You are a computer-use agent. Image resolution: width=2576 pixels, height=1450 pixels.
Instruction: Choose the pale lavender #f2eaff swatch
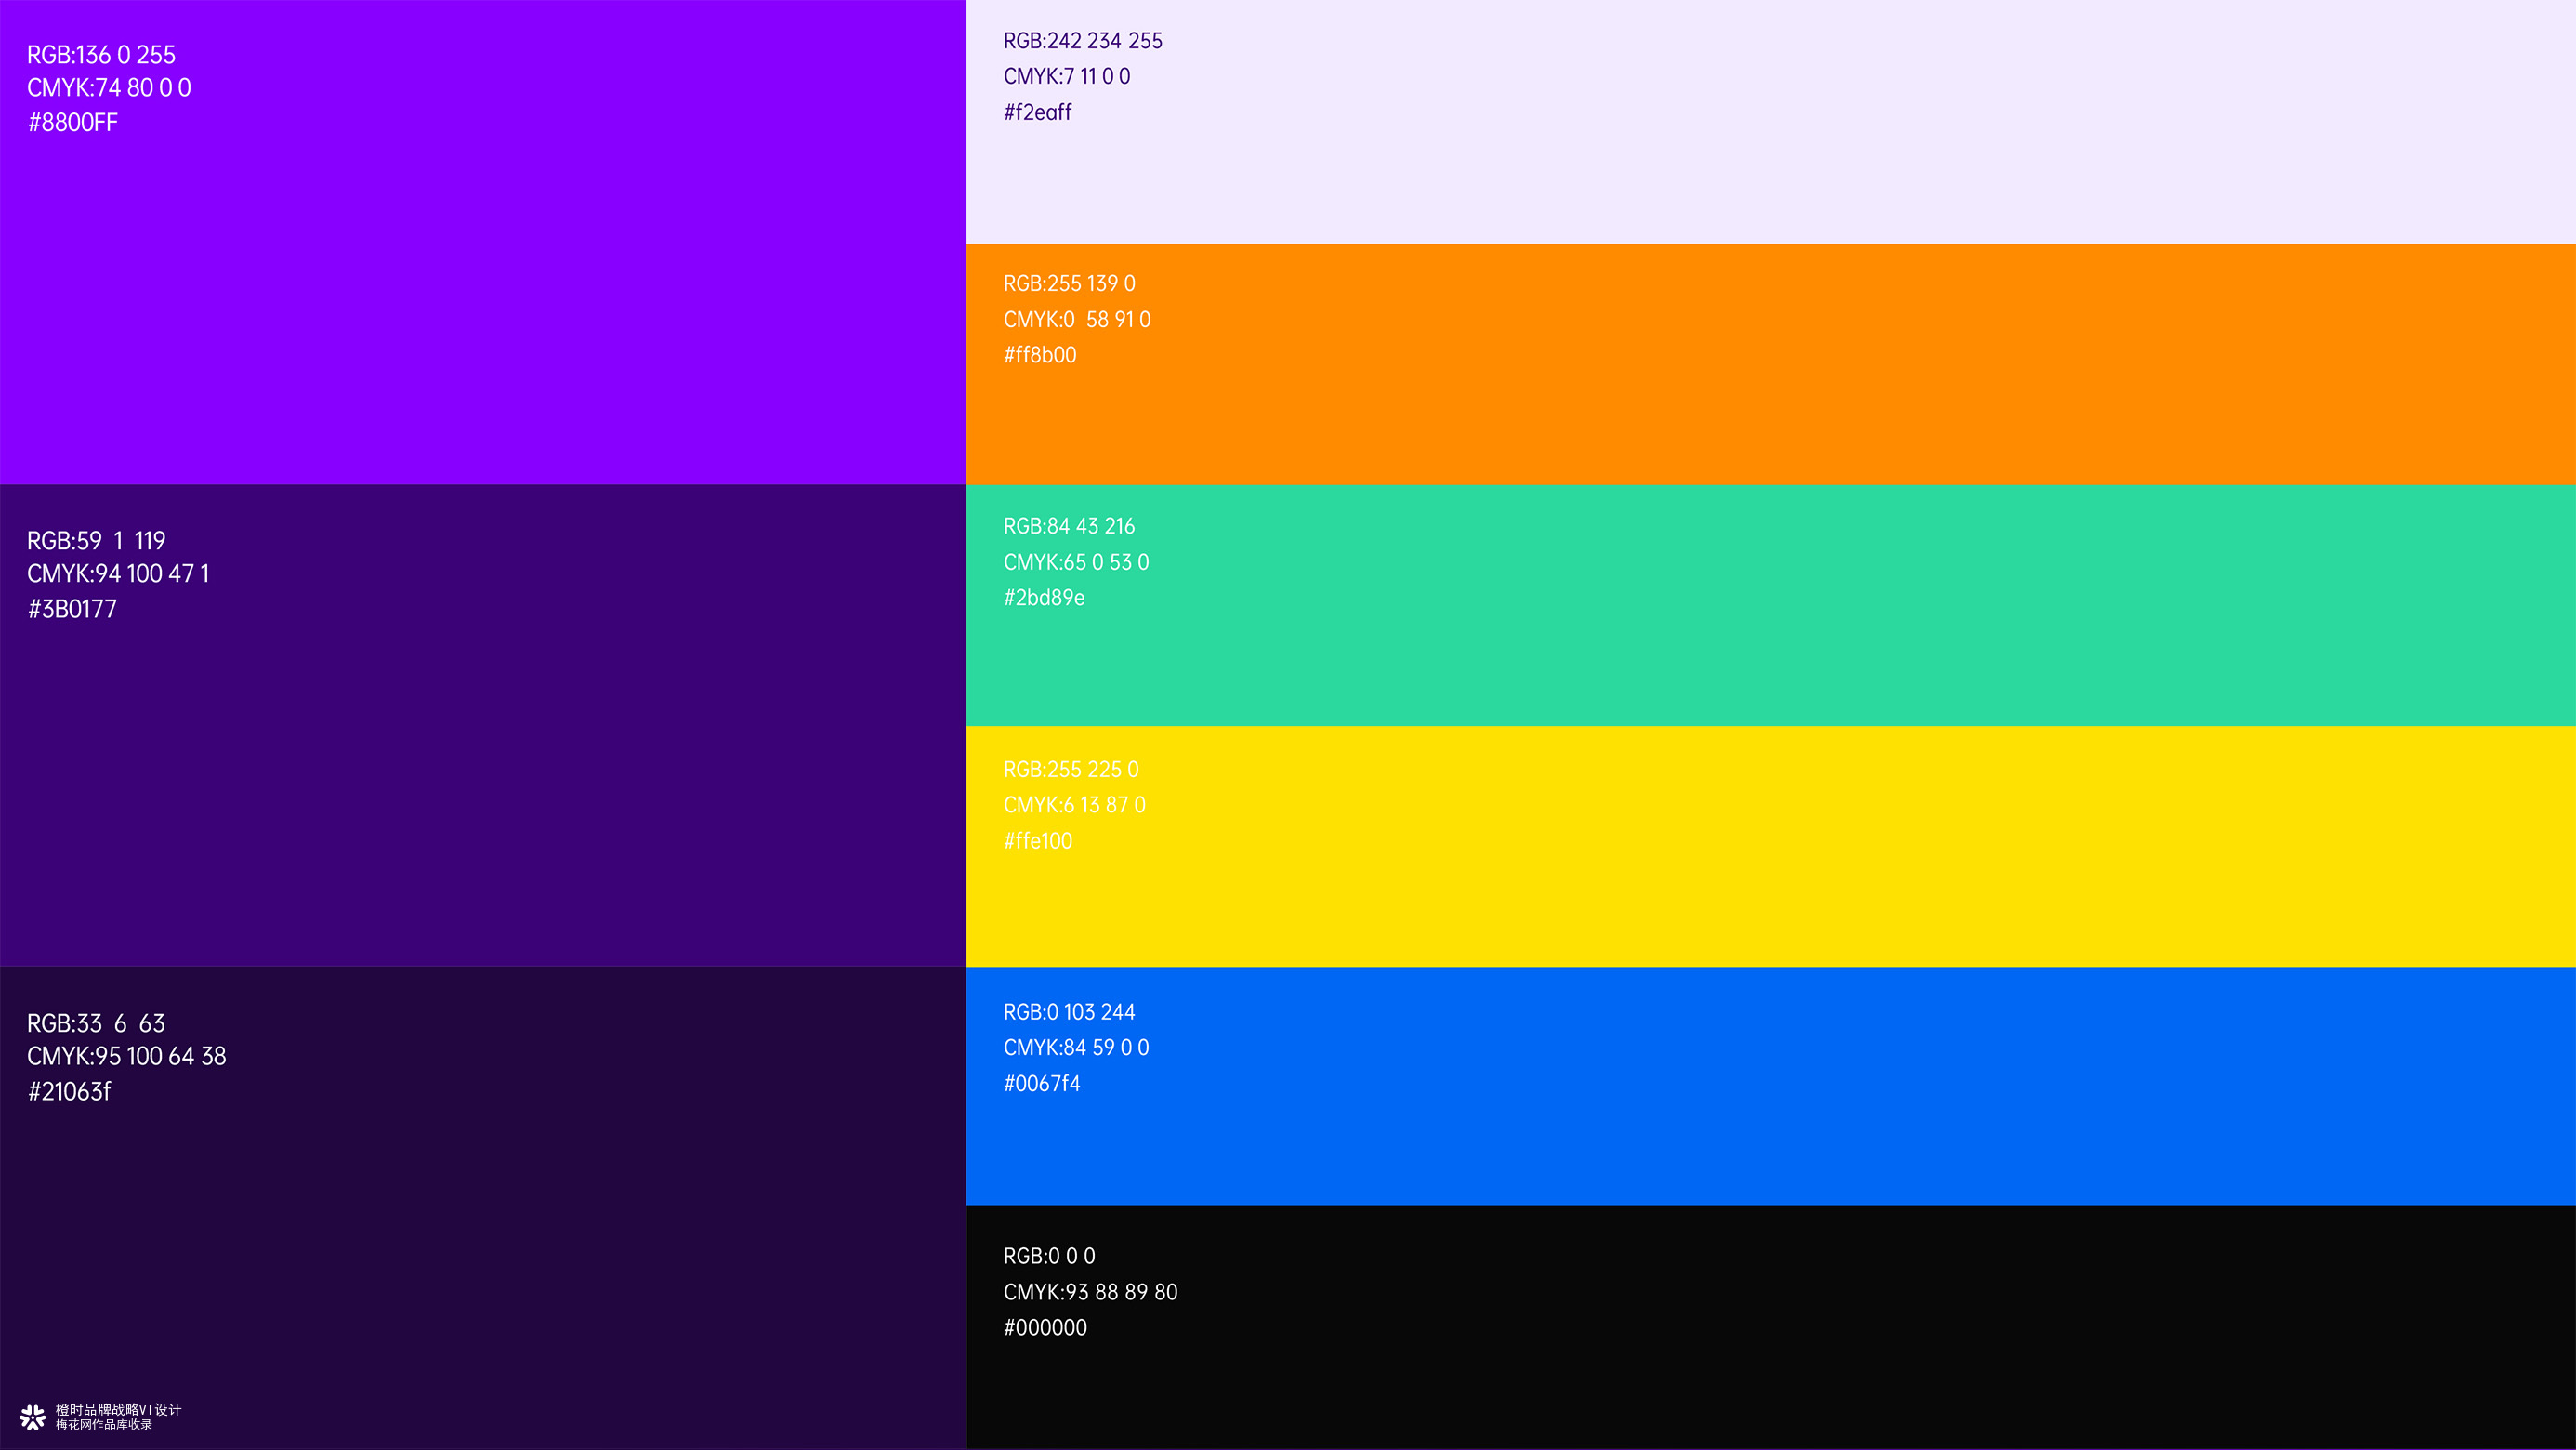click(1770, 140)
